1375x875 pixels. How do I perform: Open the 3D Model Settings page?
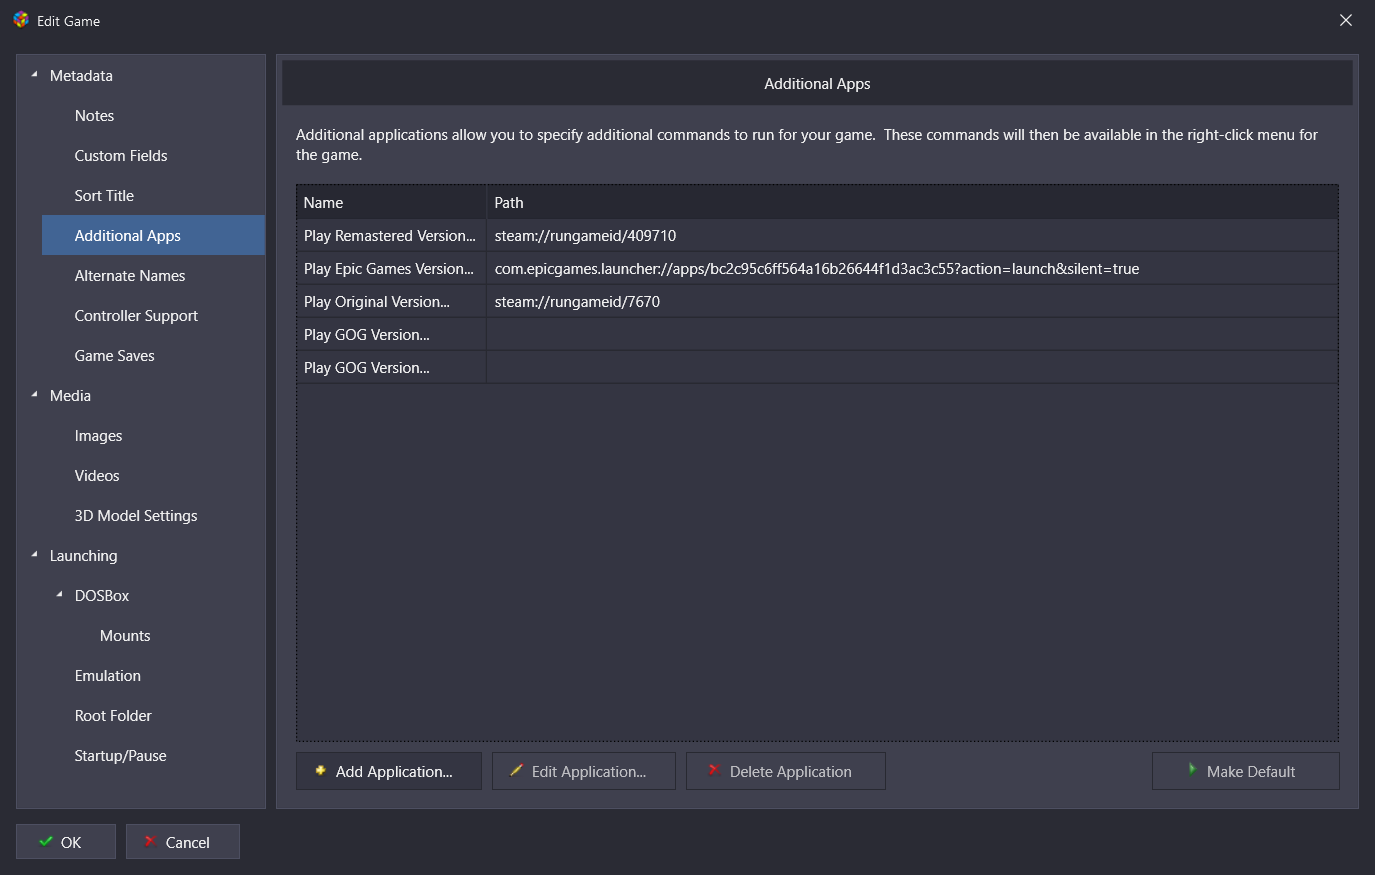point(136,516)
